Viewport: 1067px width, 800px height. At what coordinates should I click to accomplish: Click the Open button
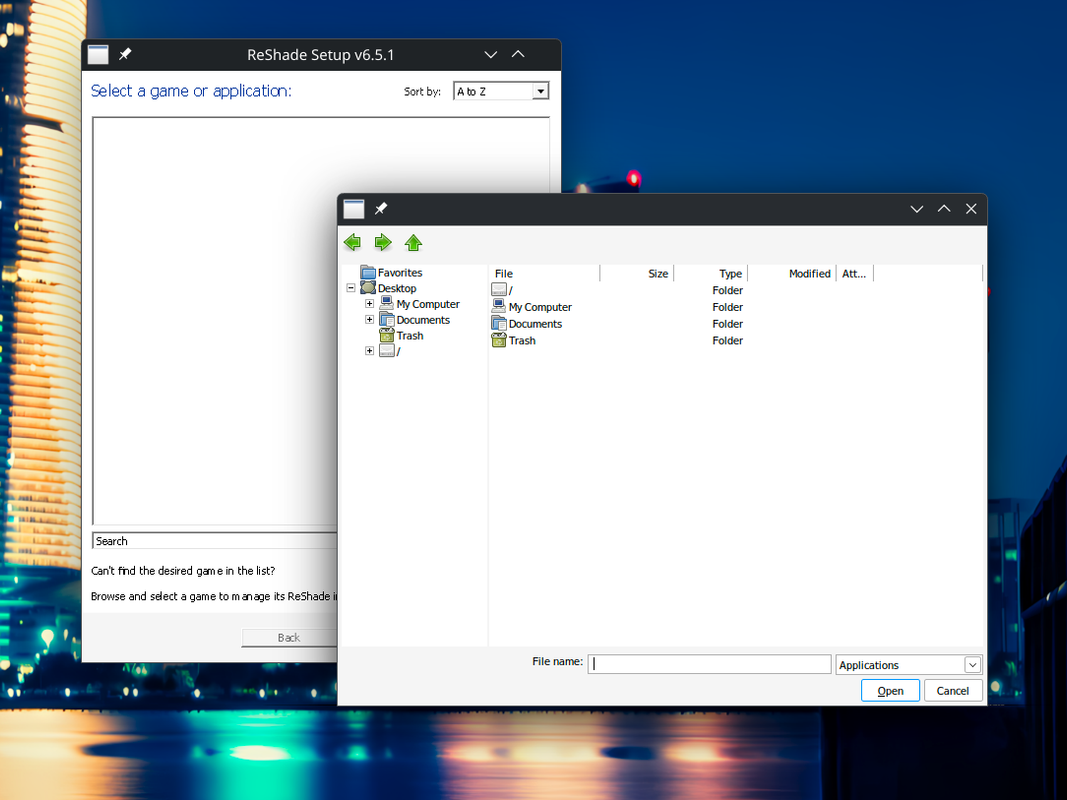point(890,690)
